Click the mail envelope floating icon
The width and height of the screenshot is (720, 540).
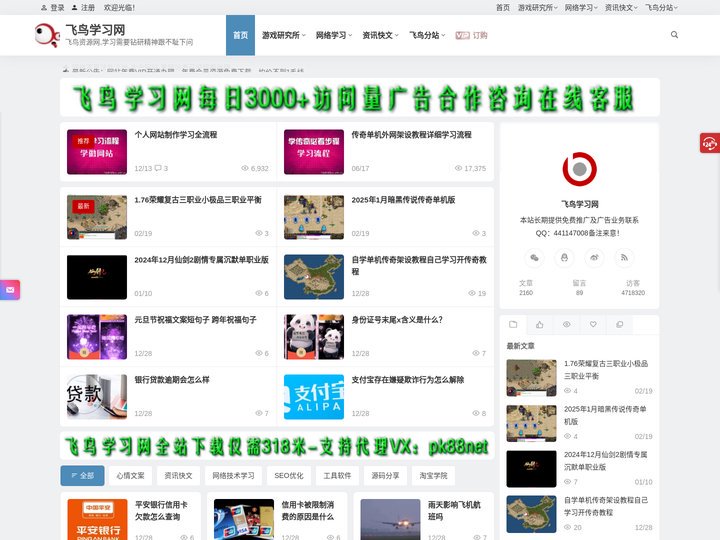click(10, 290)
